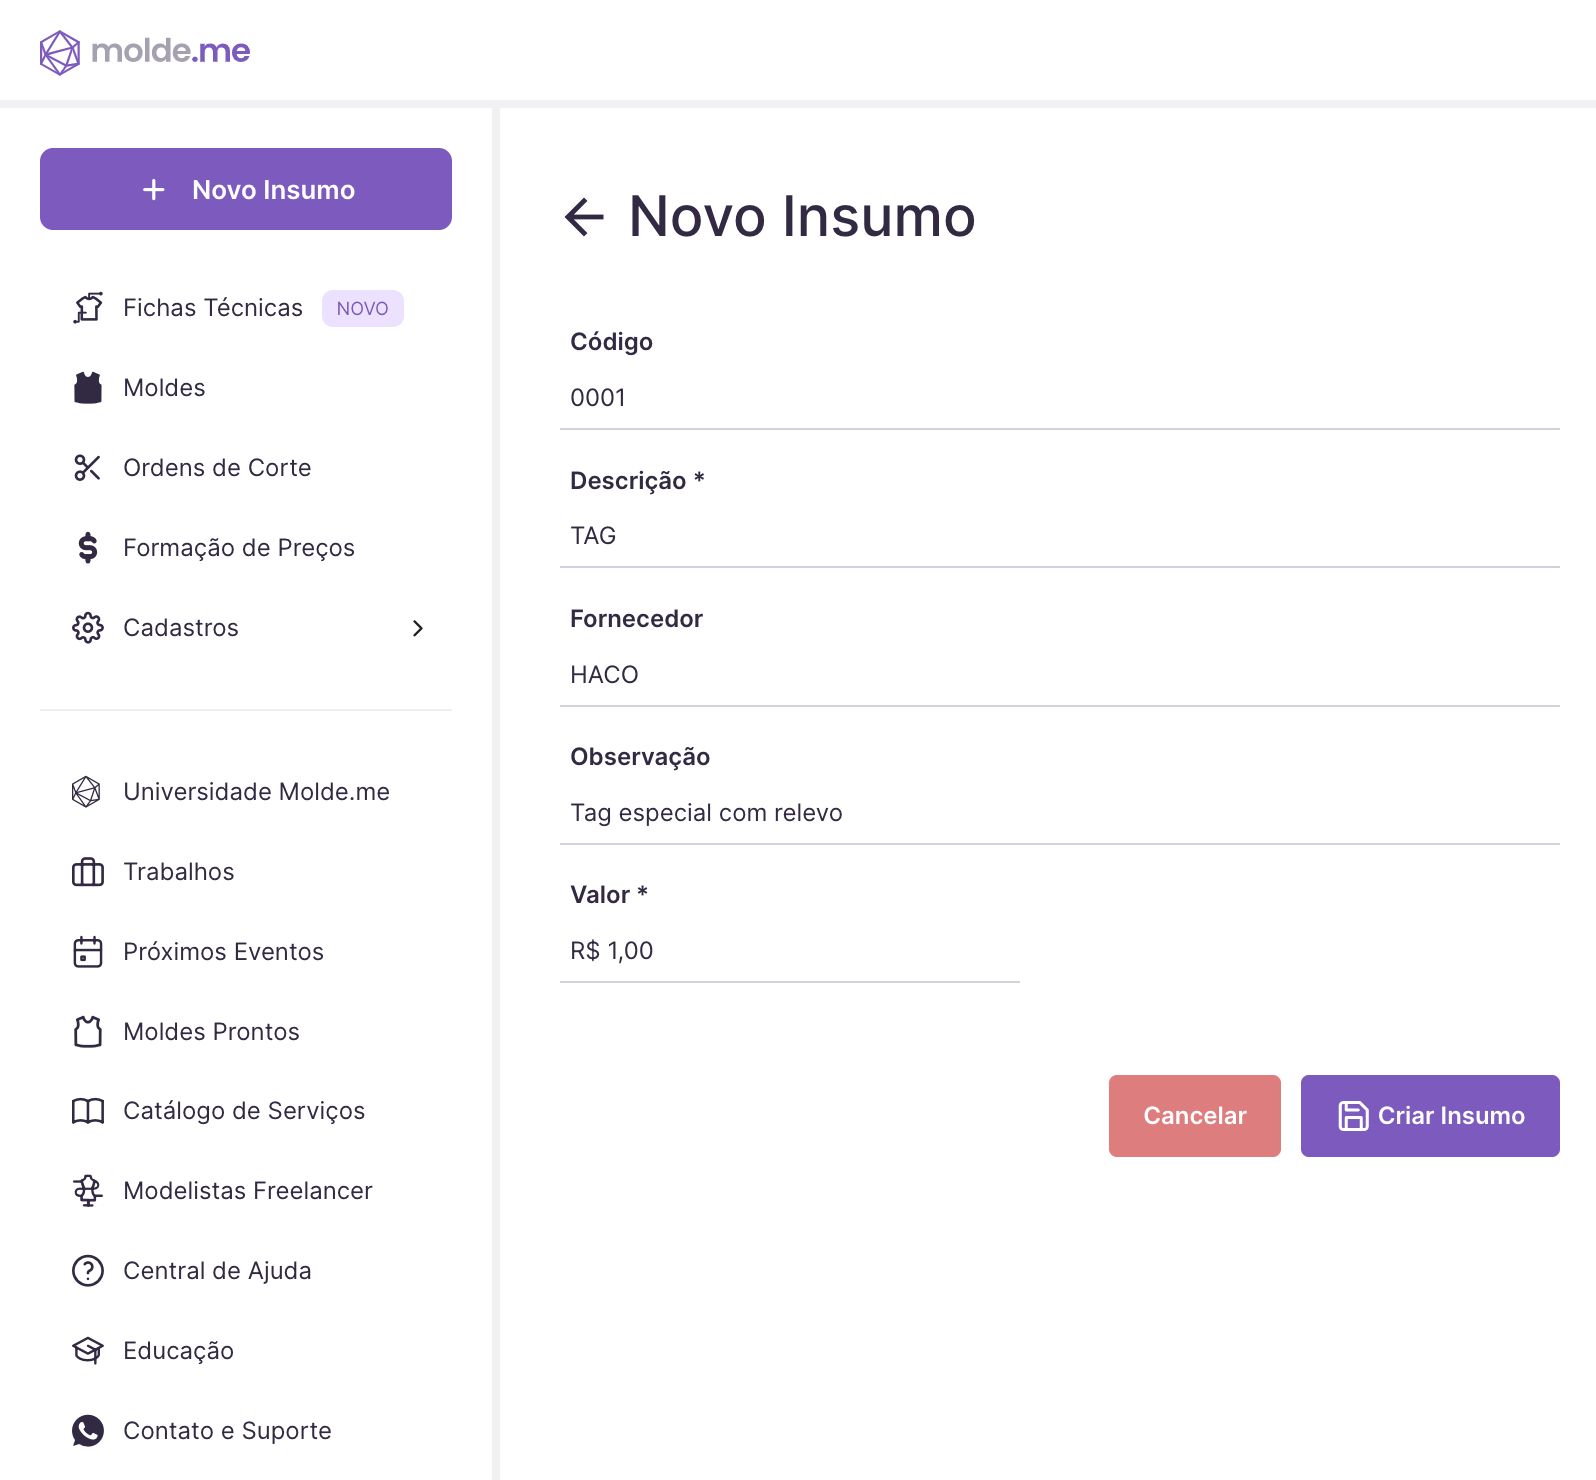Image resolution: width=1596 pixels, height=1480 pixels.
Task: Click the Criar Insumo button
Action: click(x=1430, y=1116)
